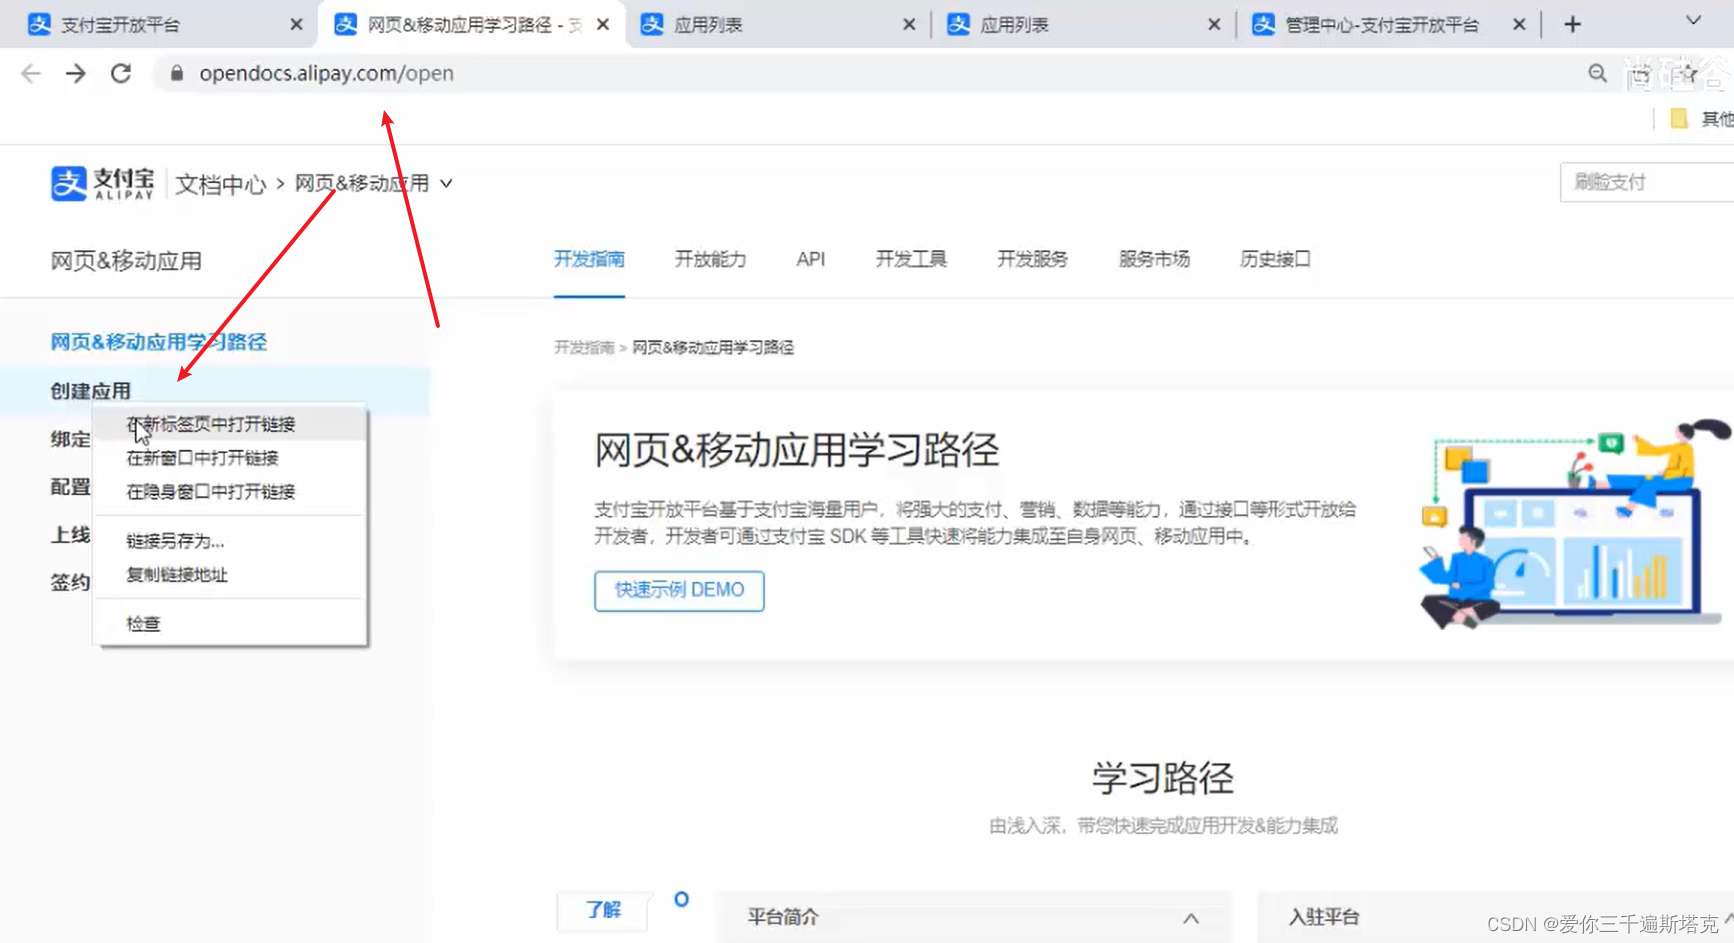
Task: Click the lock icon in the address bar
Action: point(177,73)
